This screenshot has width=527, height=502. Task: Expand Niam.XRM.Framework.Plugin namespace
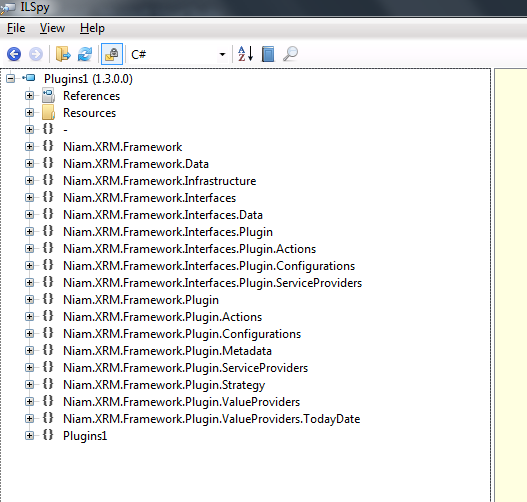30,300
